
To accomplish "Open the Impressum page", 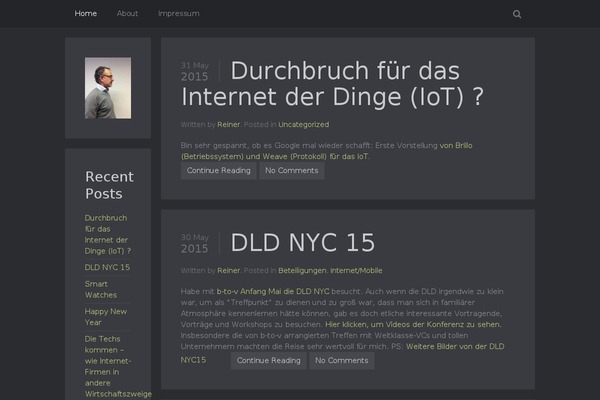I will [179, 13].
